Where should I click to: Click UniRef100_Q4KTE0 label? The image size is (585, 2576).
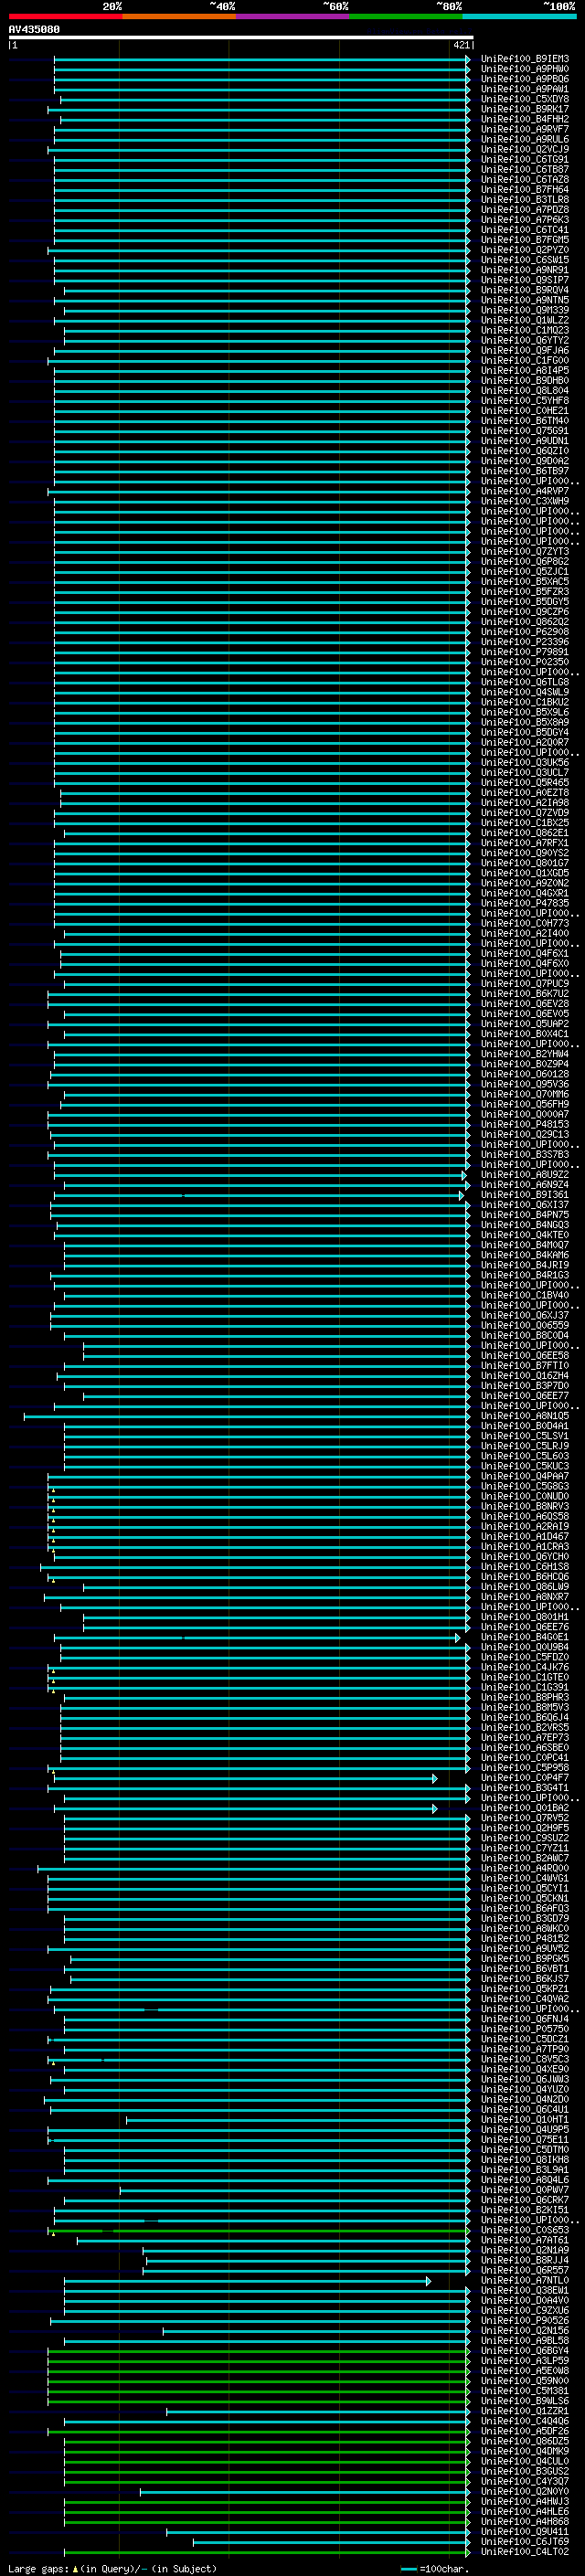coord(525,1234)
